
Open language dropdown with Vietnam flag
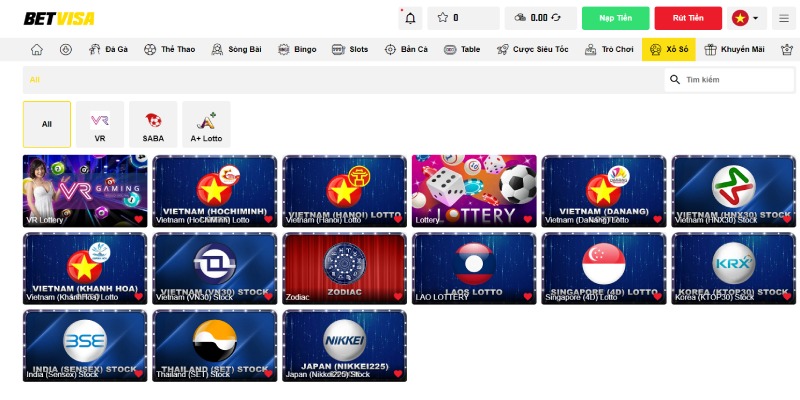[x=746, y=18]
